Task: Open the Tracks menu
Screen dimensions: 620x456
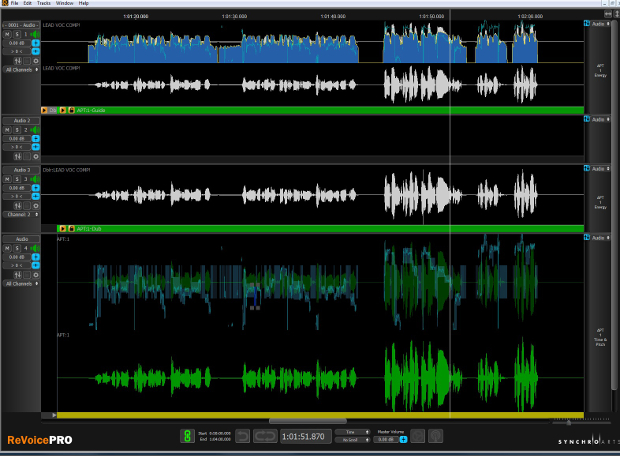Action: coord(44,3)
